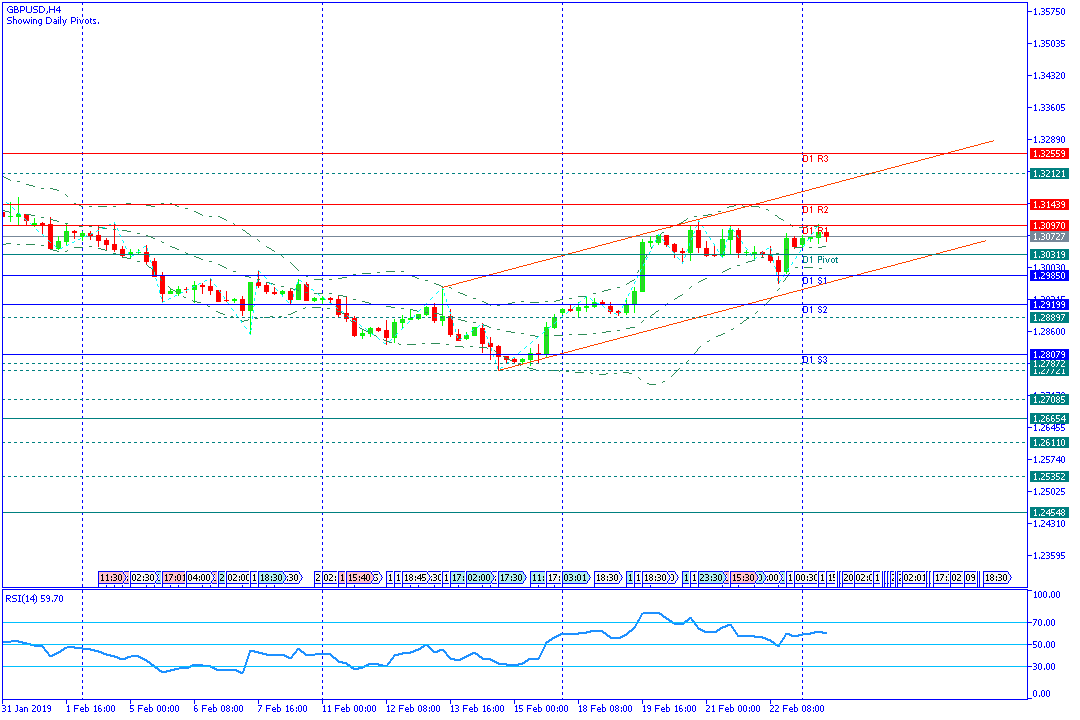This screenshot has width=1080, height=720.
Task: Click the cyan 23:30 event marker
Action: [x=712, y=577]
